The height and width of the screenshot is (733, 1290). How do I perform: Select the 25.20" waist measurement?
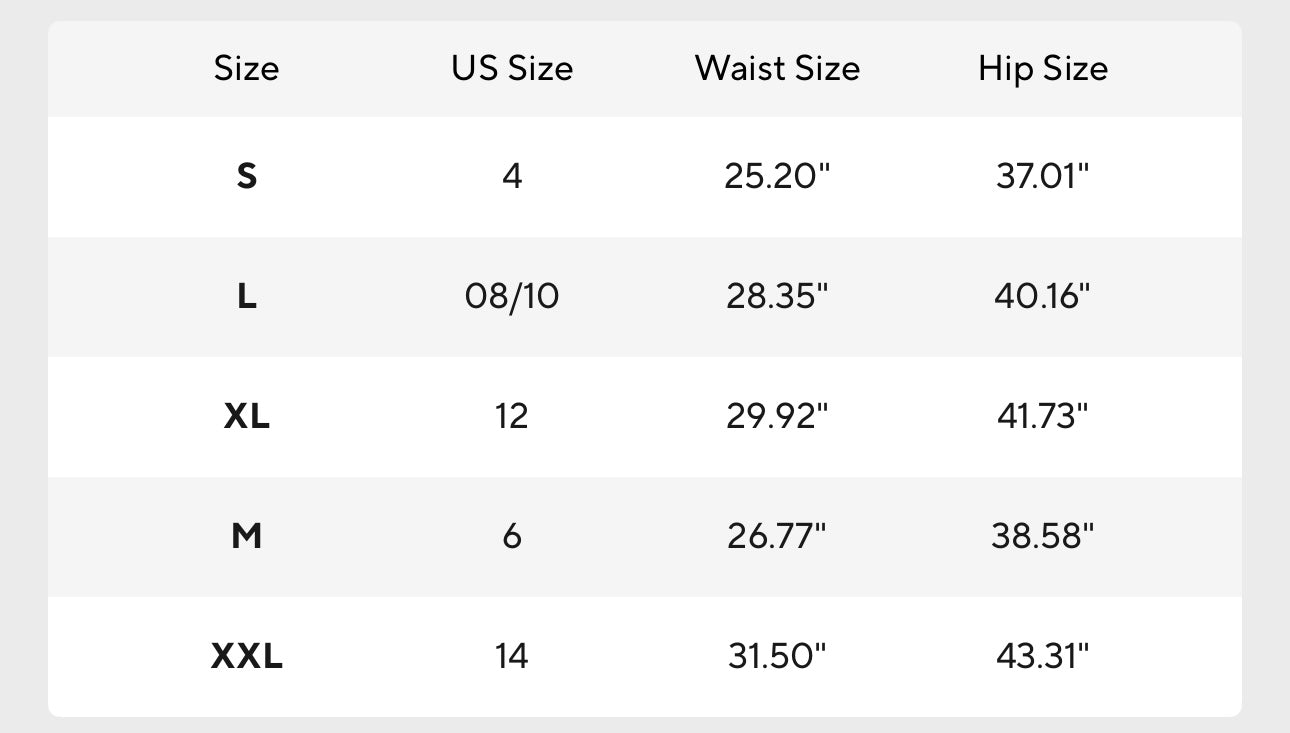coord(777,176)
